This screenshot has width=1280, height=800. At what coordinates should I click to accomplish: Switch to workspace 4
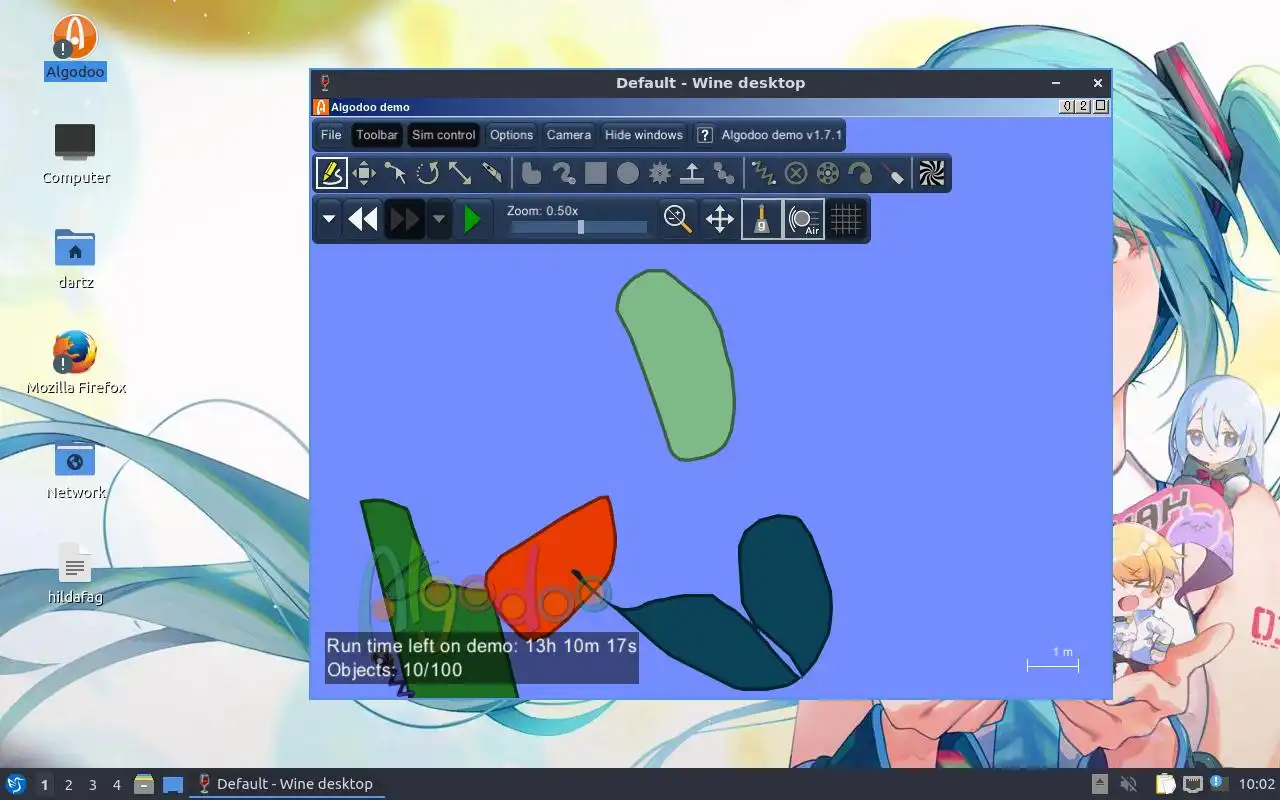[x=116, y=785]
